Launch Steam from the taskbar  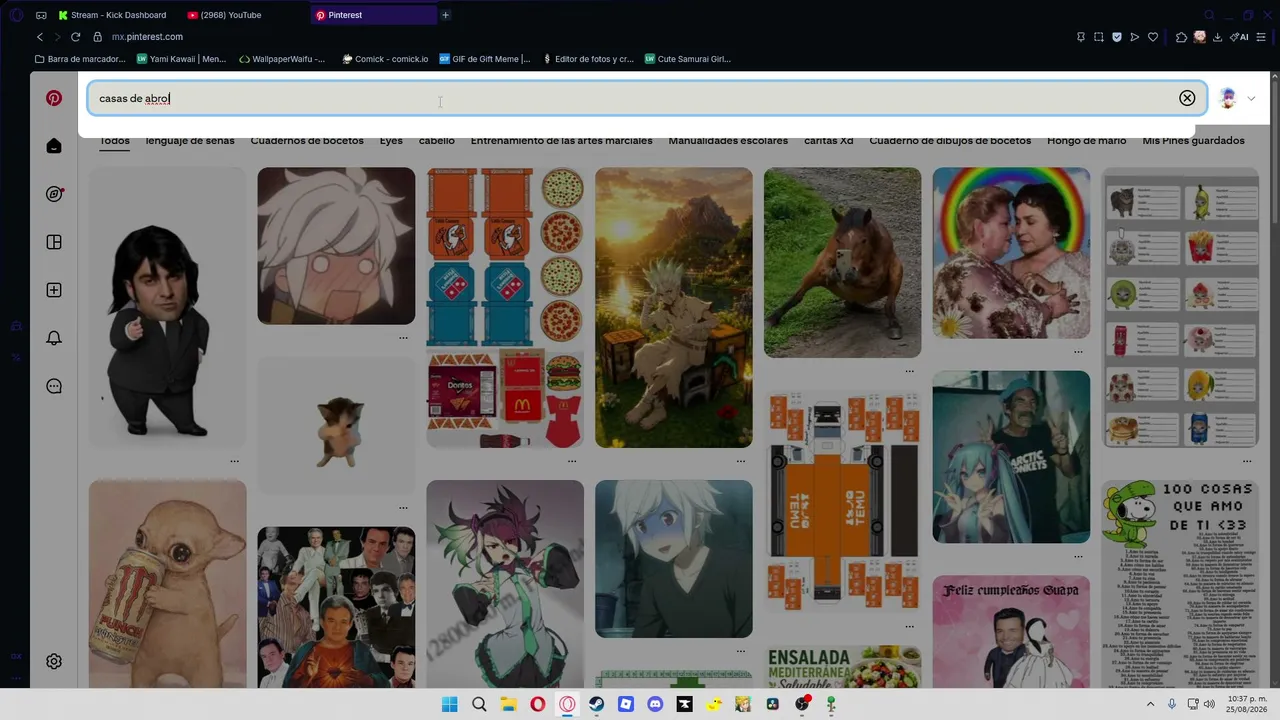point(597,704)
